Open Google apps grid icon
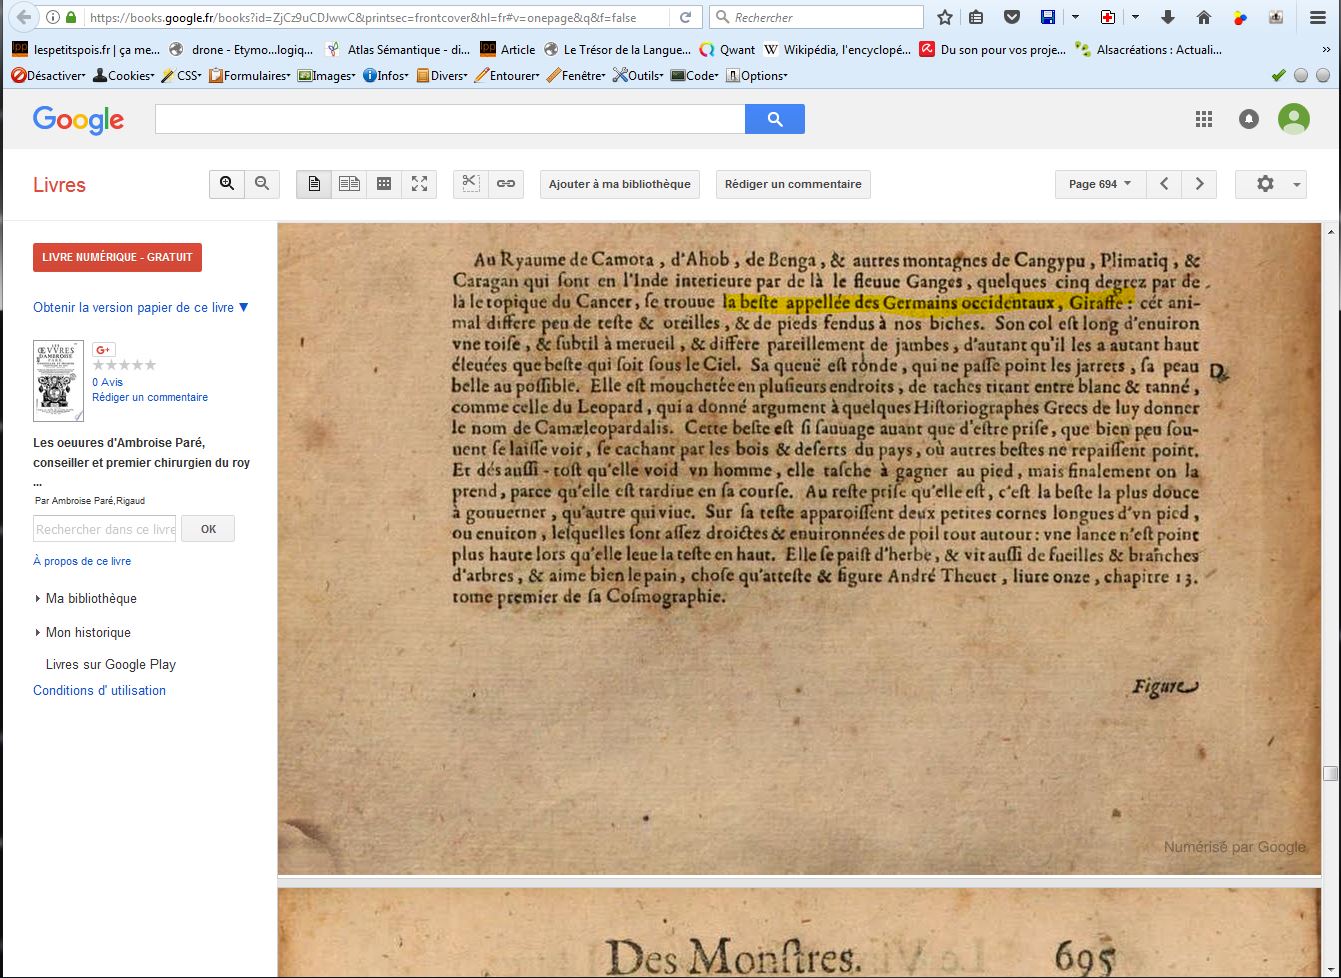 1204,119
